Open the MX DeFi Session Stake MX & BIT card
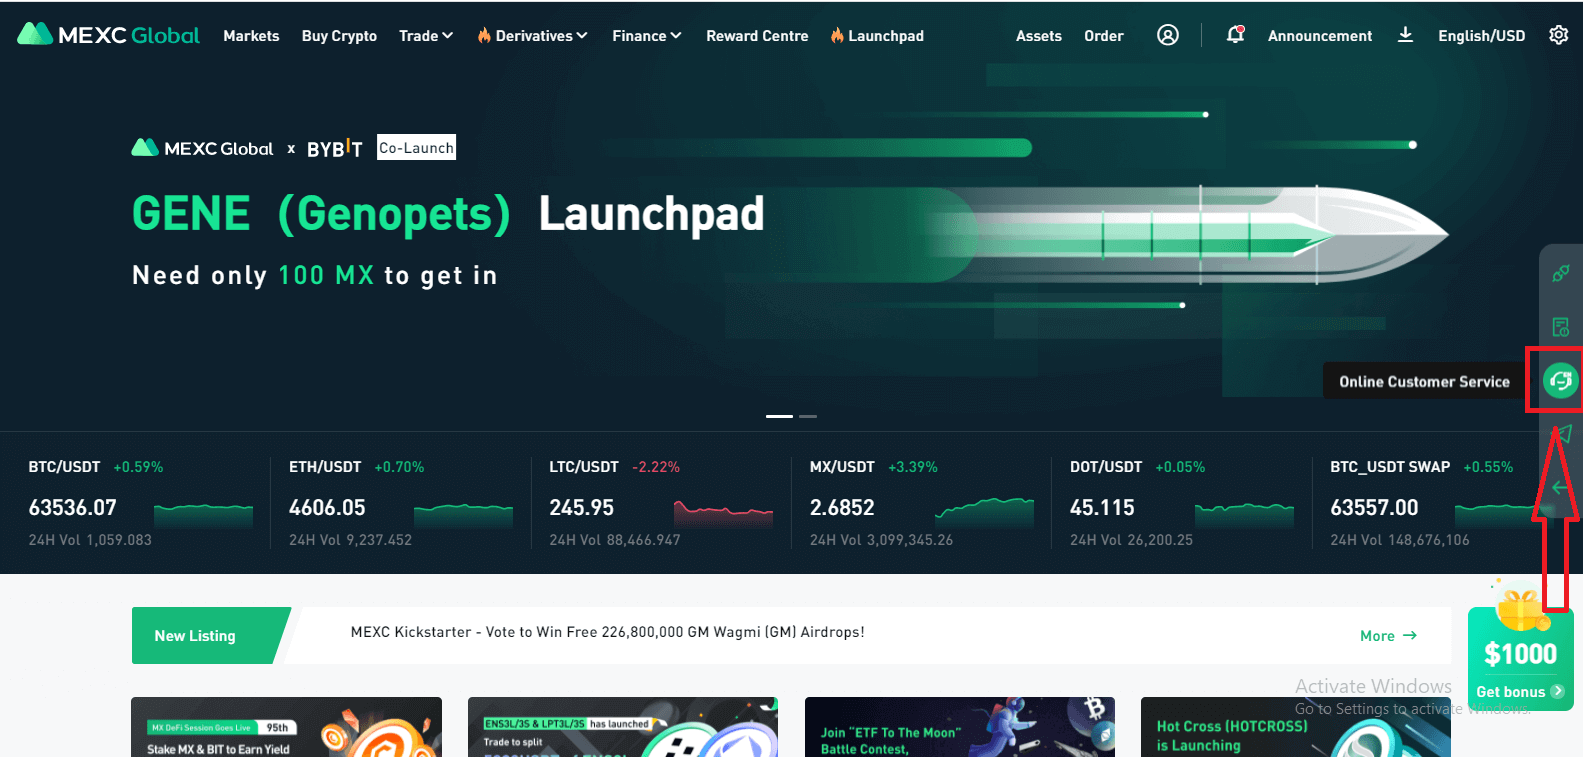The width and height of the screenshot is (1583, 757). [x=286, y=727]
